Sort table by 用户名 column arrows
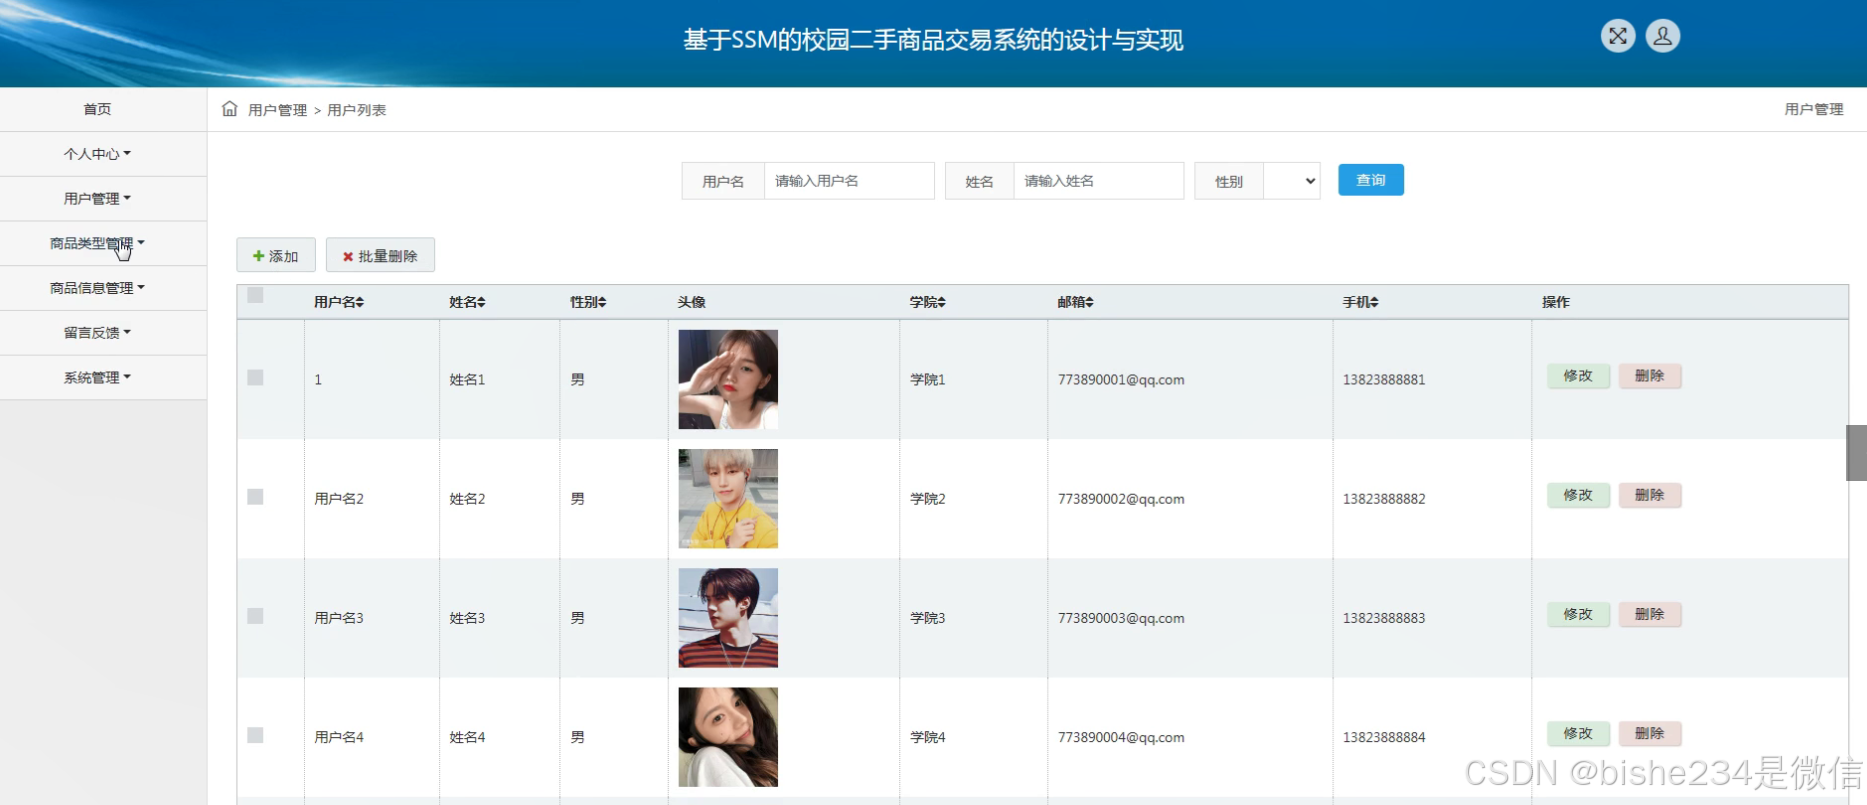The height and width of the screenshot is (805, 1867). click(360, 302)
